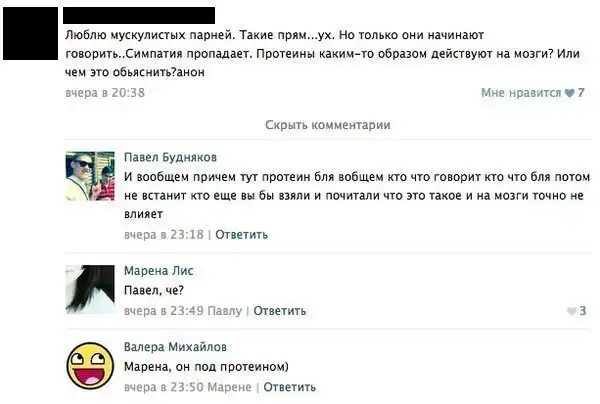
Task: Open Марена Лис's avatar thumbnail
Action: (90, 290)
